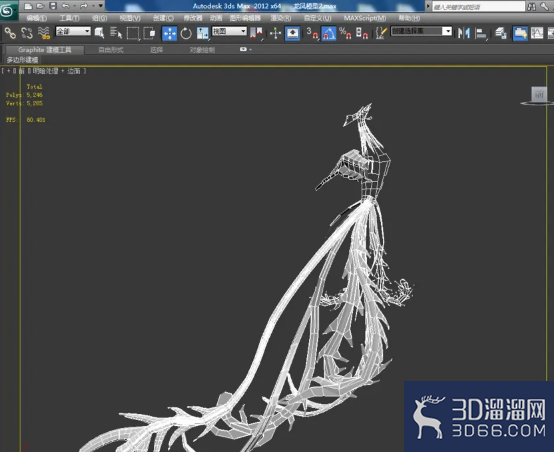Click the 前 viewport view label

pyautogui.click(x=22, y=71)
